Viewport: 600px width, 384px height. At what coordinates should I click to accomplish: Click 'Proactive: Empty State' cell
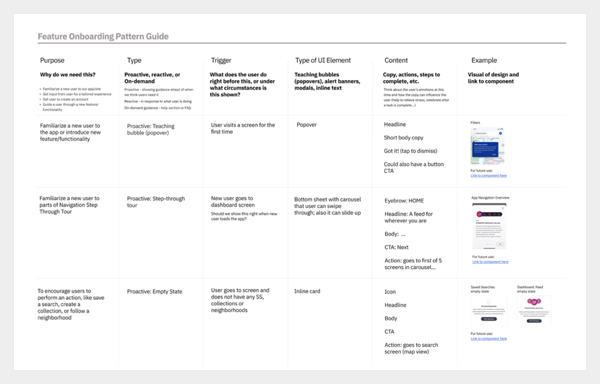point(155,291)
